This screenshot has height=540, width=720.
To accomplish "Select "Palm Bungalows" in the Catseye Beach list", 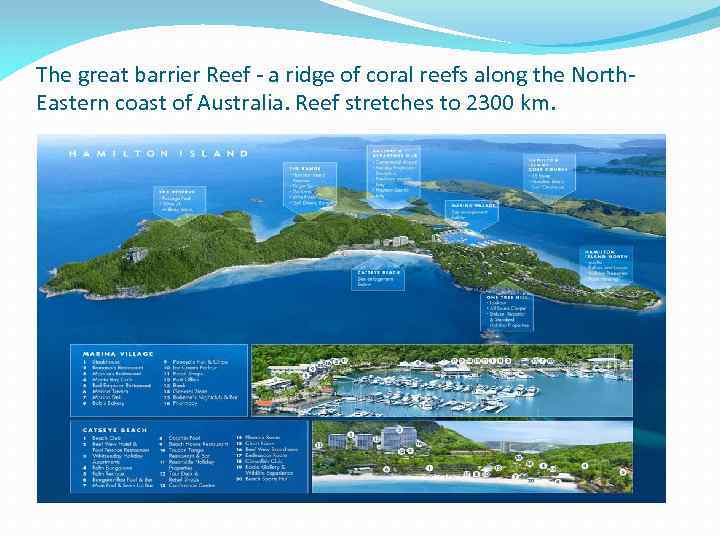I will pyautogui.click(x=112, y=468).
